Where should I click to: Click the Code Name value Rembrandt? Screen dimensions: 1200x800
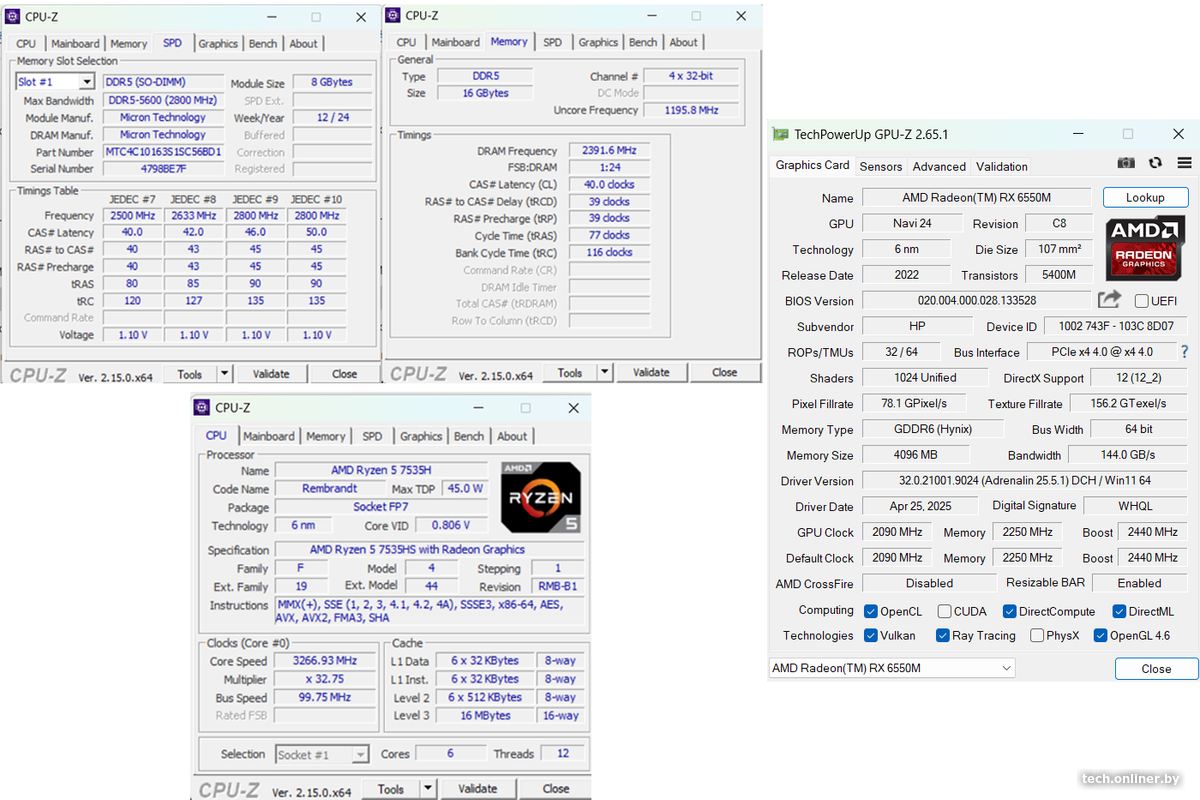click(x=329, y=489)
